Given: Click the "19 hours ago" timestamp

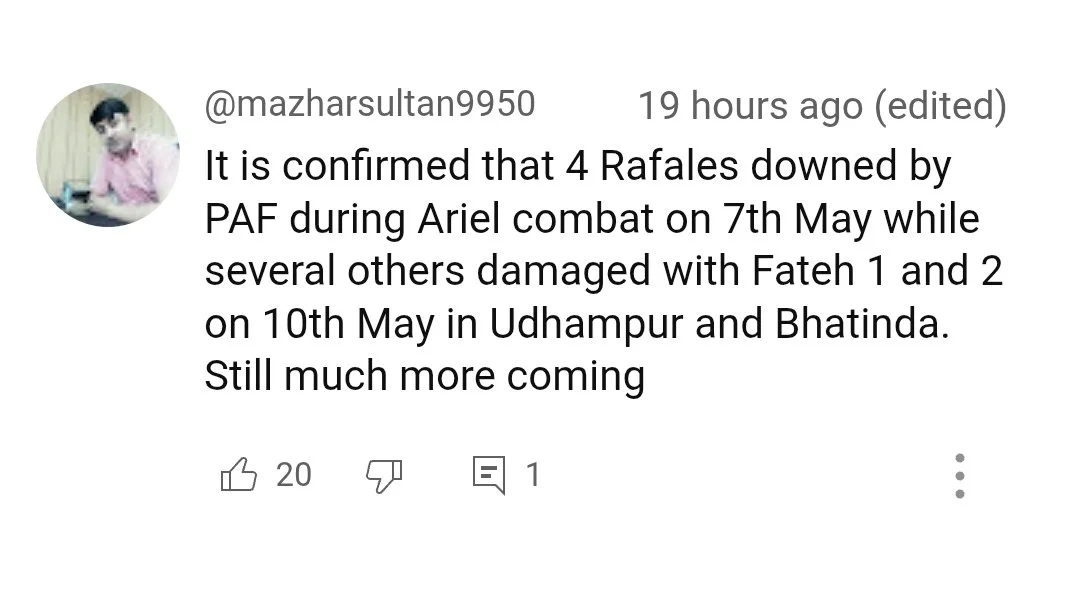Looking at the screenshot, I should click(750, 105).
